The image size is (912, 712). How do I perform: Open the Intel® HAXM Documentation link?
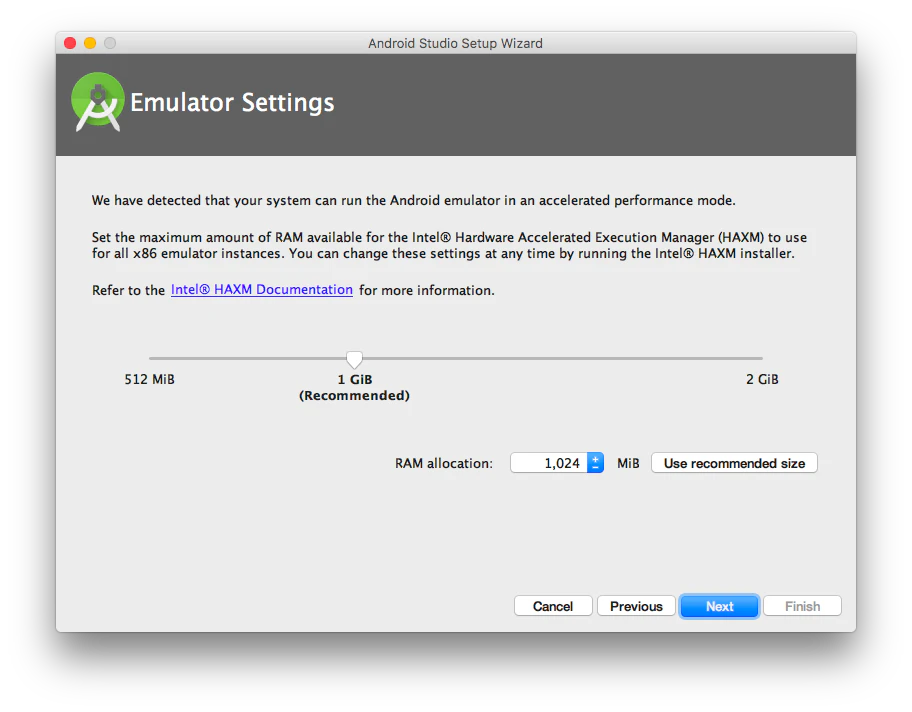click(262, 290)
